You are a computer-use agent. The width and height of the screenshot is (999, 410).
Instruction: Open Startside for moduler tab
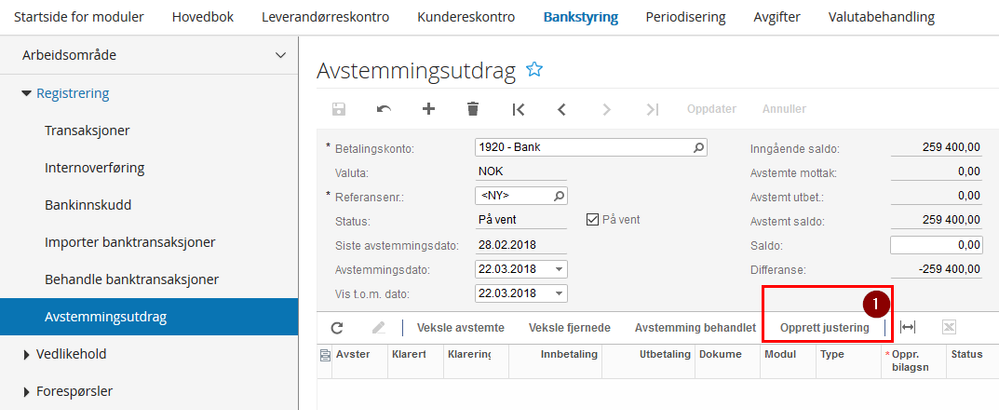point(79,17)
